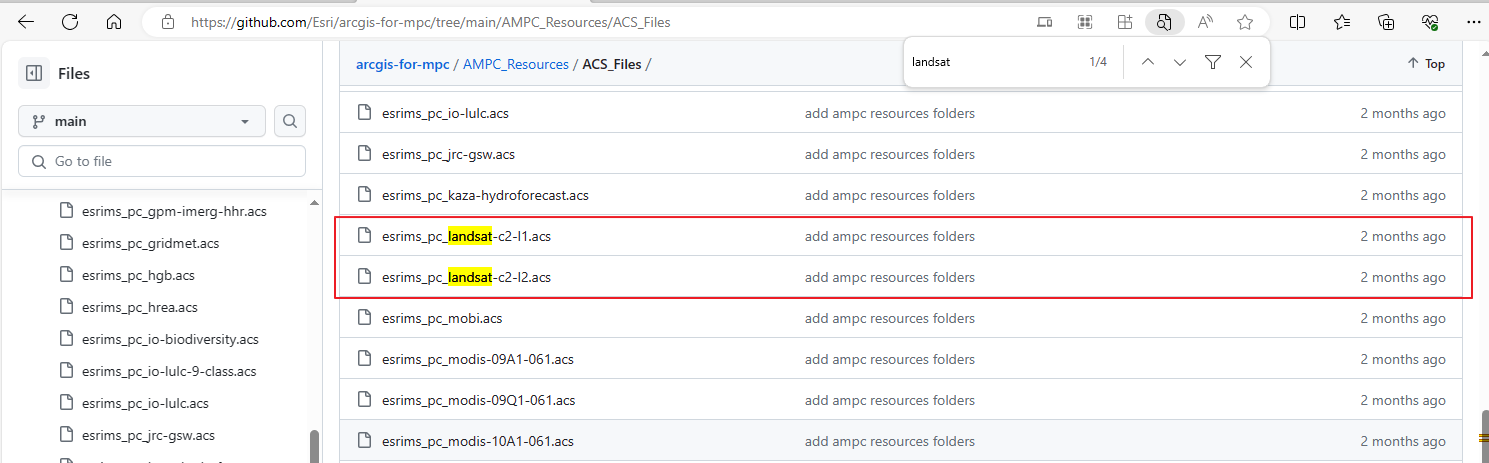The height and width of the screenshot is (463, 1489).
Task: Open esrims_pc_modis-10A1-061.acs file
Action: (x=478, y=441)
